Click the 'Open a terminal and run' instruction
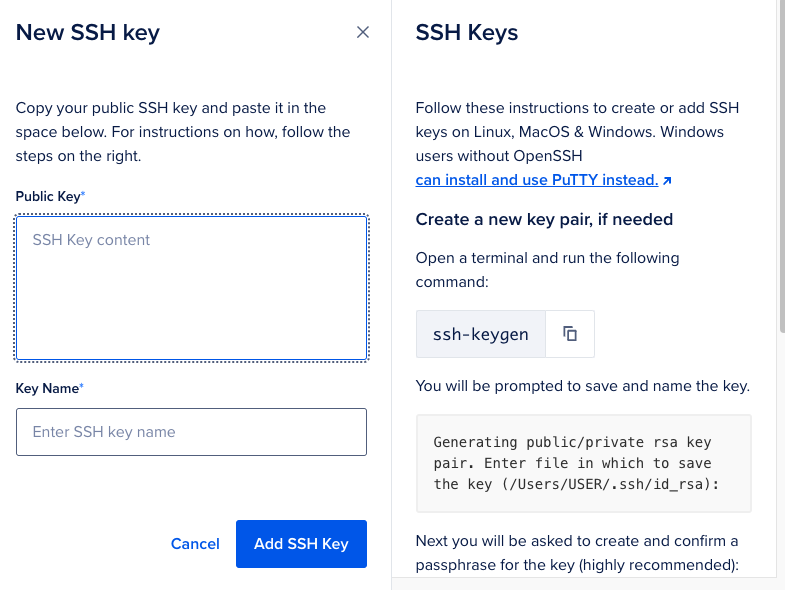Screen dimensions: 785x590 pos(547,270)
